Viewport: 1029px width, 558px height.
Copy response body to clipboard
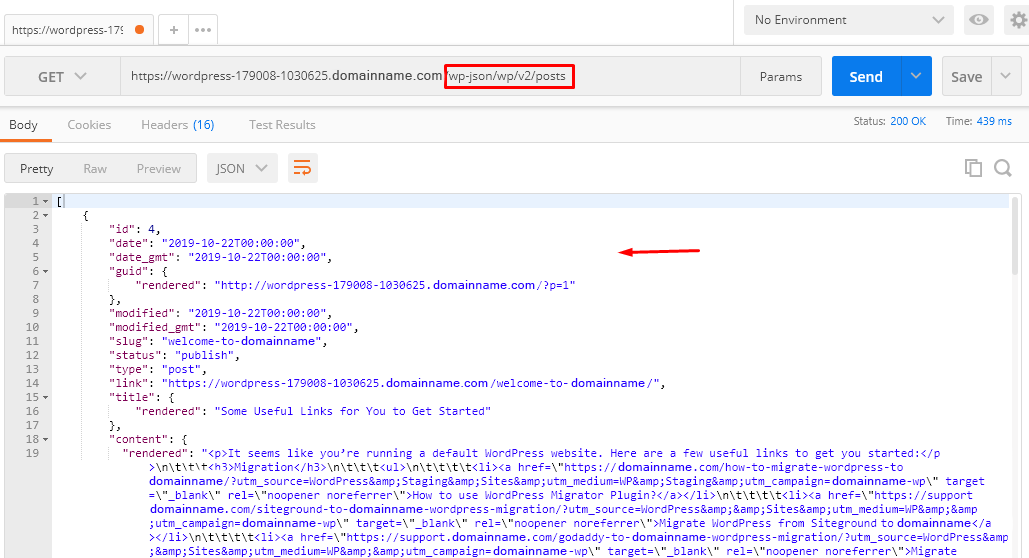point(973,168)
